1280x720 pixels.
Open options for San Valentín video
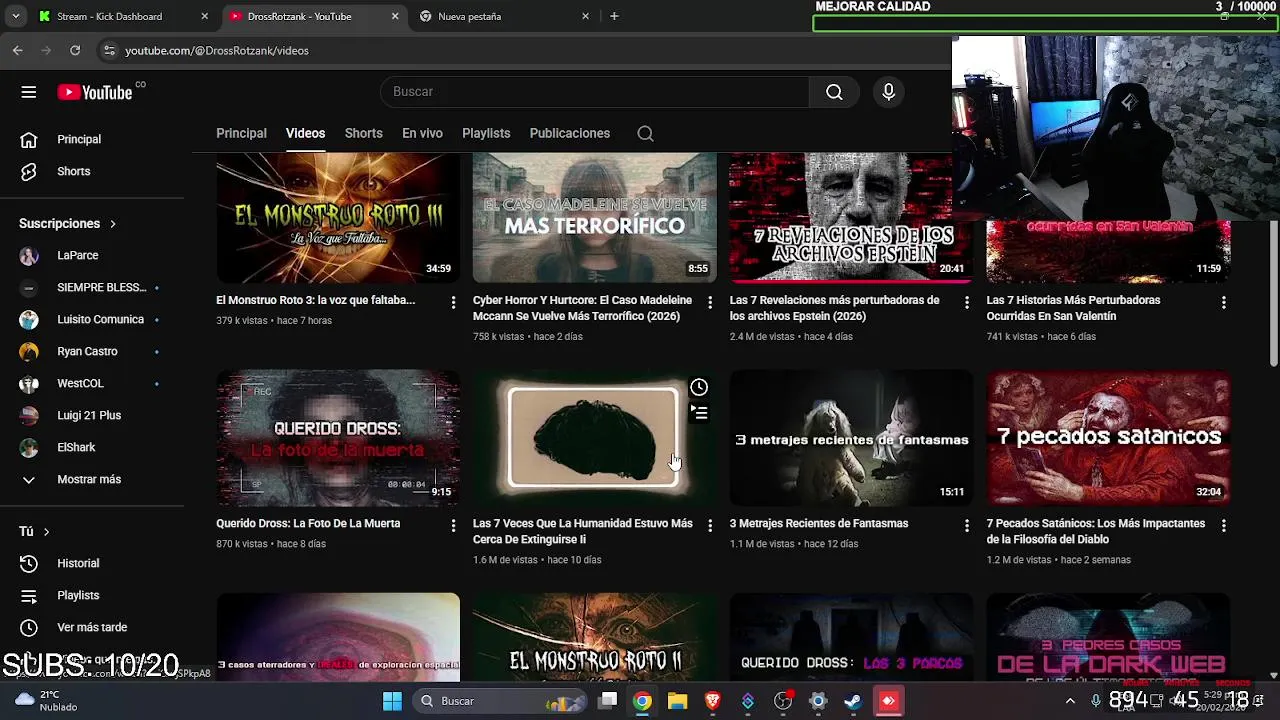[1223, 302]
